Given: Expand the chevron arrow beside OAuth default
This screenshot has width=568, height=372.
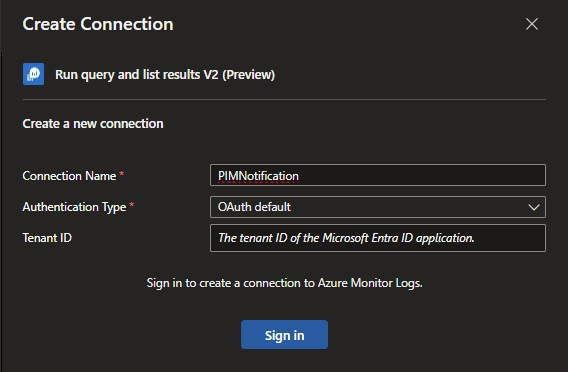Looking at the screenshot, I should point(534,208).
